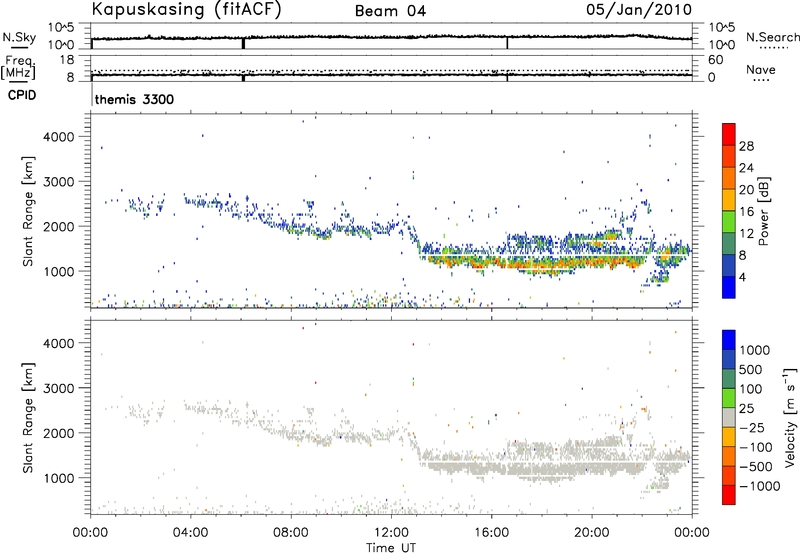The width and height of the screenshot is (800, 554).
Task: Click the "28" tick on the Power scale
Action: [x=746, y=146]
